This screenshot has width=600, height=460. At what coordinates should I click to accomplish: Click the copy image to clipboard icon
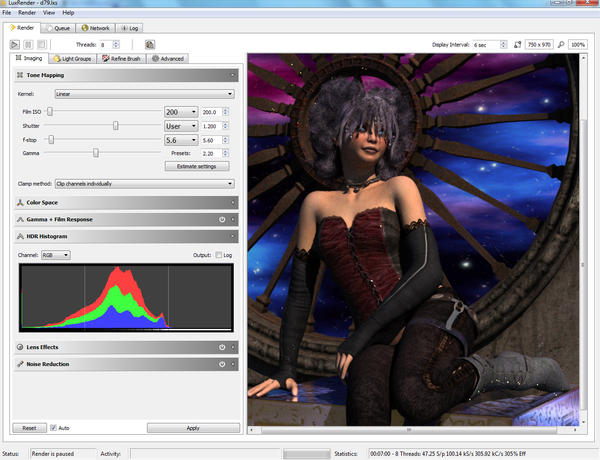pos(149,44)
